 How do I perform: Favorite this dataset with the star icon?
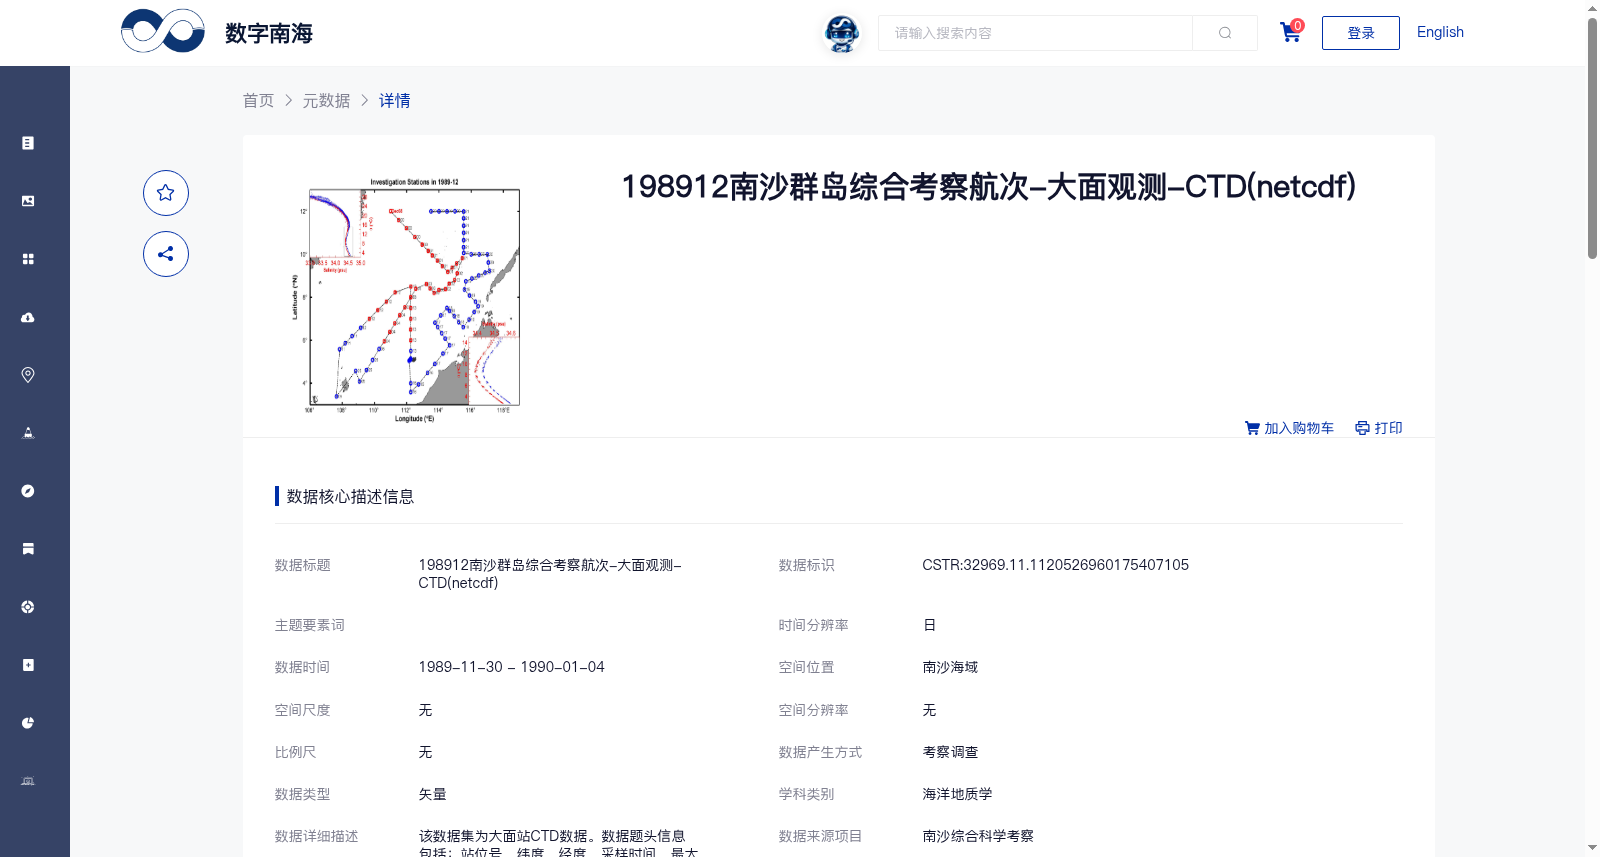pyautogui.click(x=166, y=193)
